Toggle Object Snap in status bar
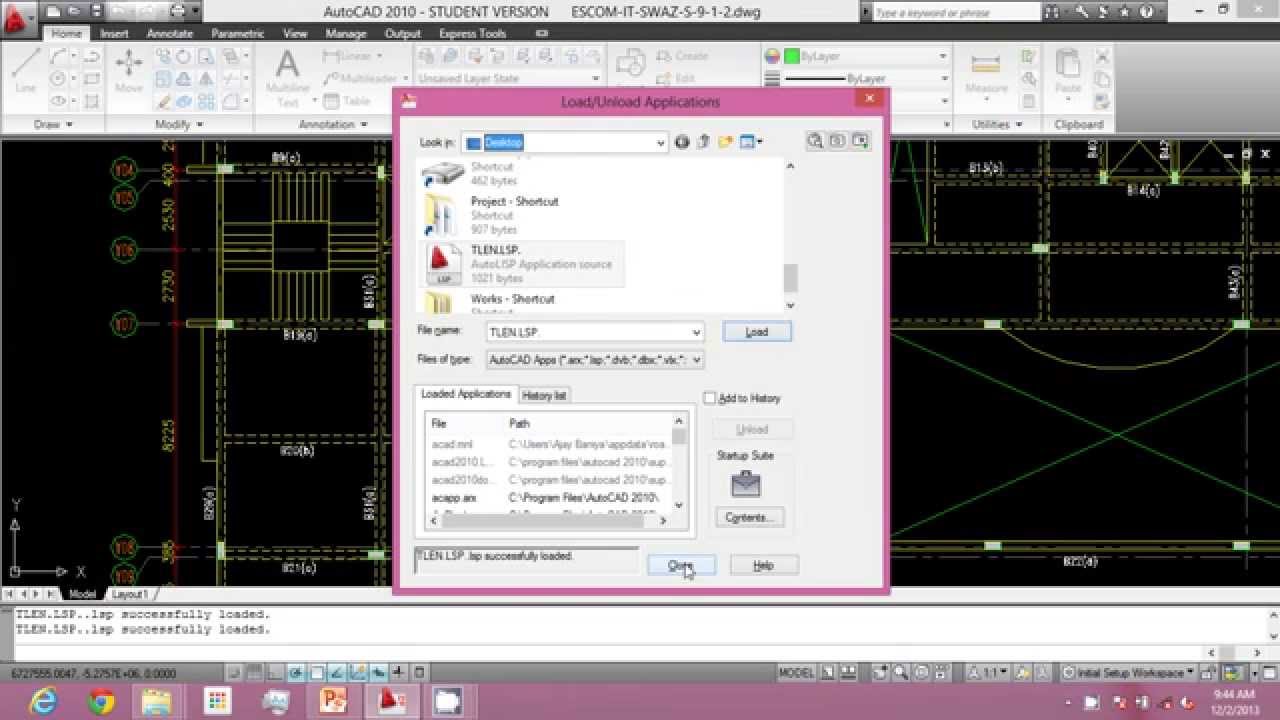The width and height of the screenshot is (1280, 720). click(x=317, y=673)
